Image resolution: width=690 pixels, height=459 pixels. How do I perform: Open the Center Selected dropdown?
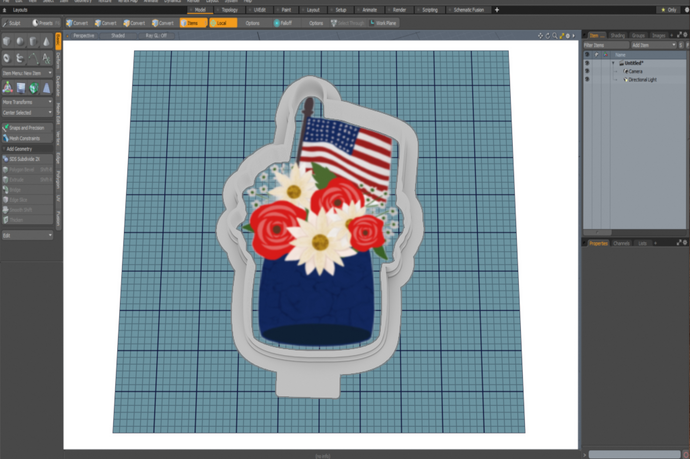(x=27, y=113)
